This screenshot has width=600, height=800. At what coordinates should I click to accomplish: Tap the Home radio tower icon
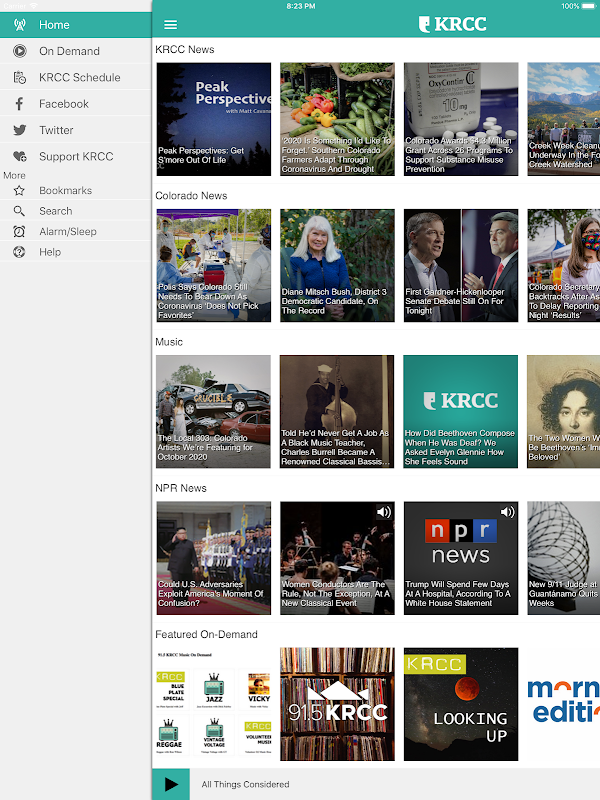[x=19, y=24]
